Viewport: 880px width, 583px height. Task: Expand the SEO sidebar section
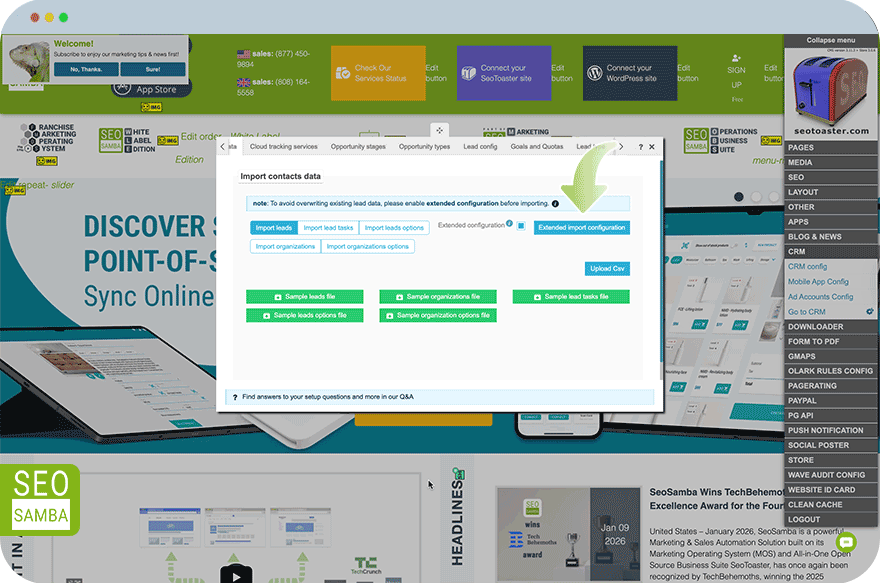coord(831,177)
